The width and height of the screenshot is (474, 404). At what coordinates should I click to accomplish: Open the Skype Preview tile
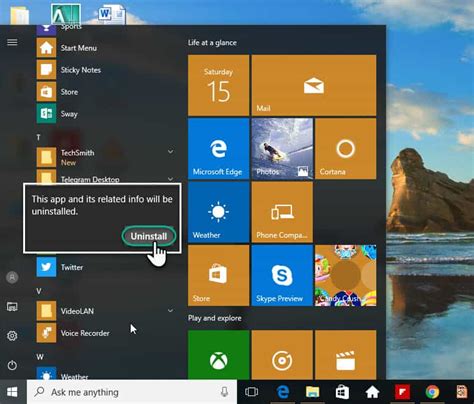(x=282, y=275)
